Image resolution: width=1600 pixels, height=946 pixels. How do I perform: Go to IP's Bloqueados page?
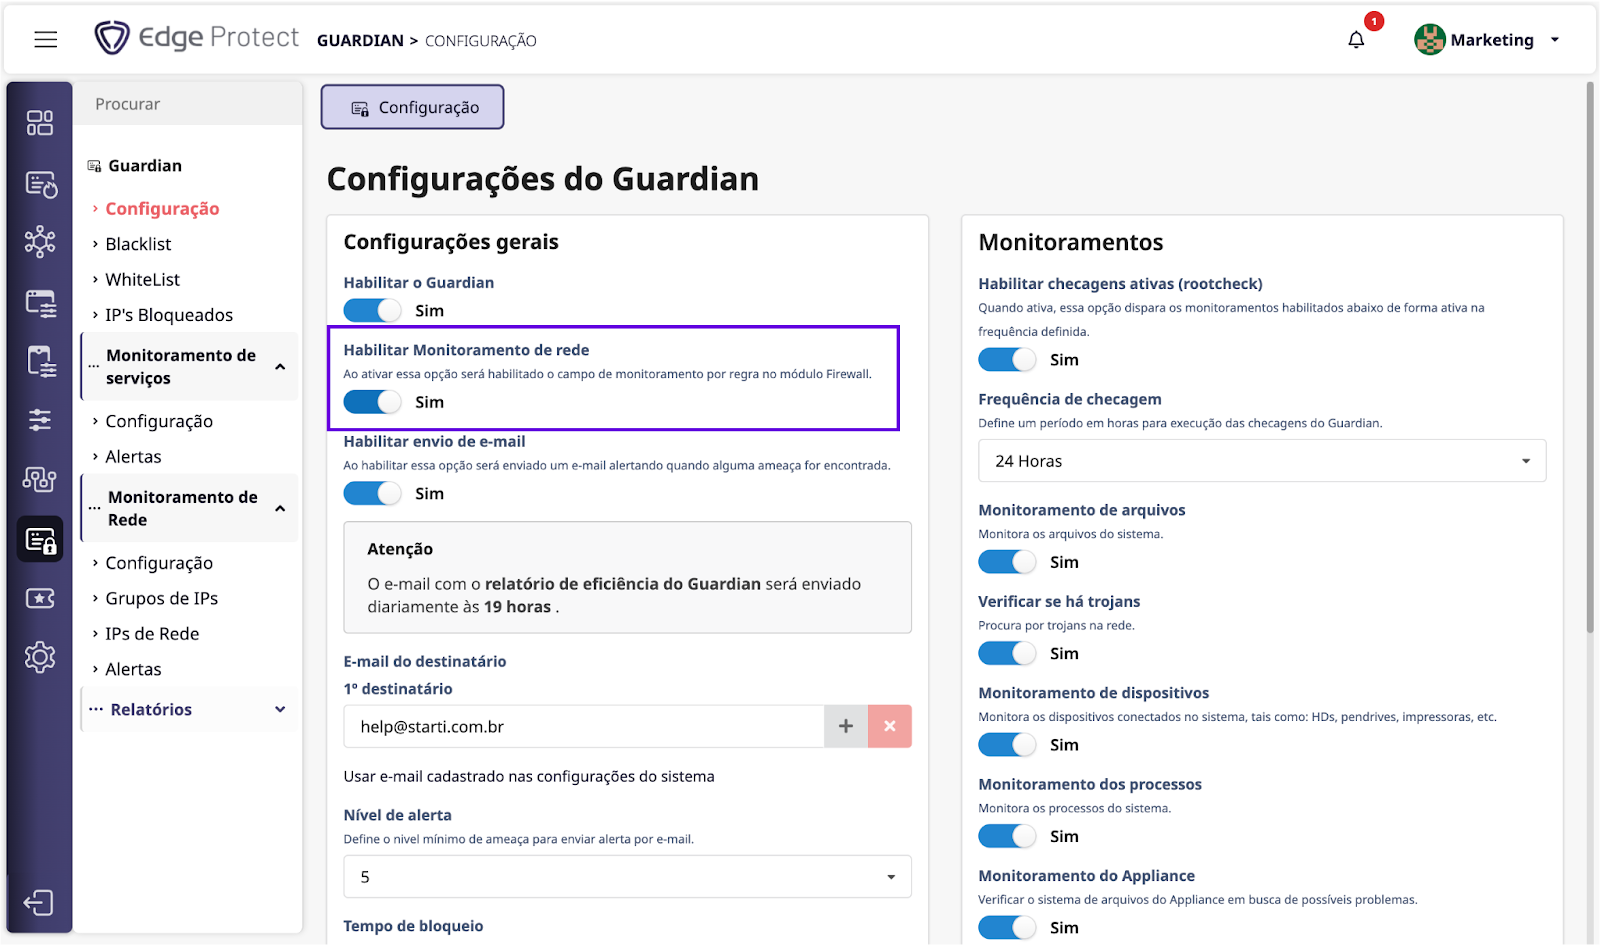tap(169, 315)
